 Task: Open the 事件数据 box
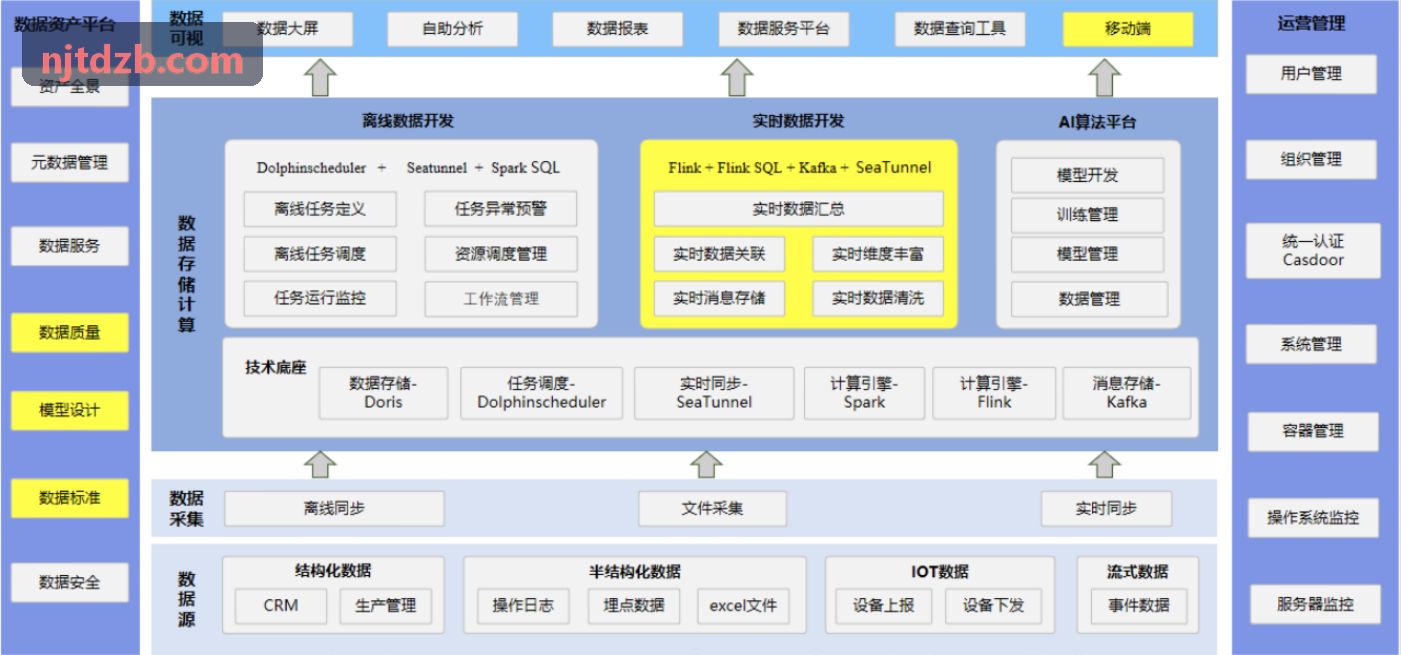point(1139,605)
